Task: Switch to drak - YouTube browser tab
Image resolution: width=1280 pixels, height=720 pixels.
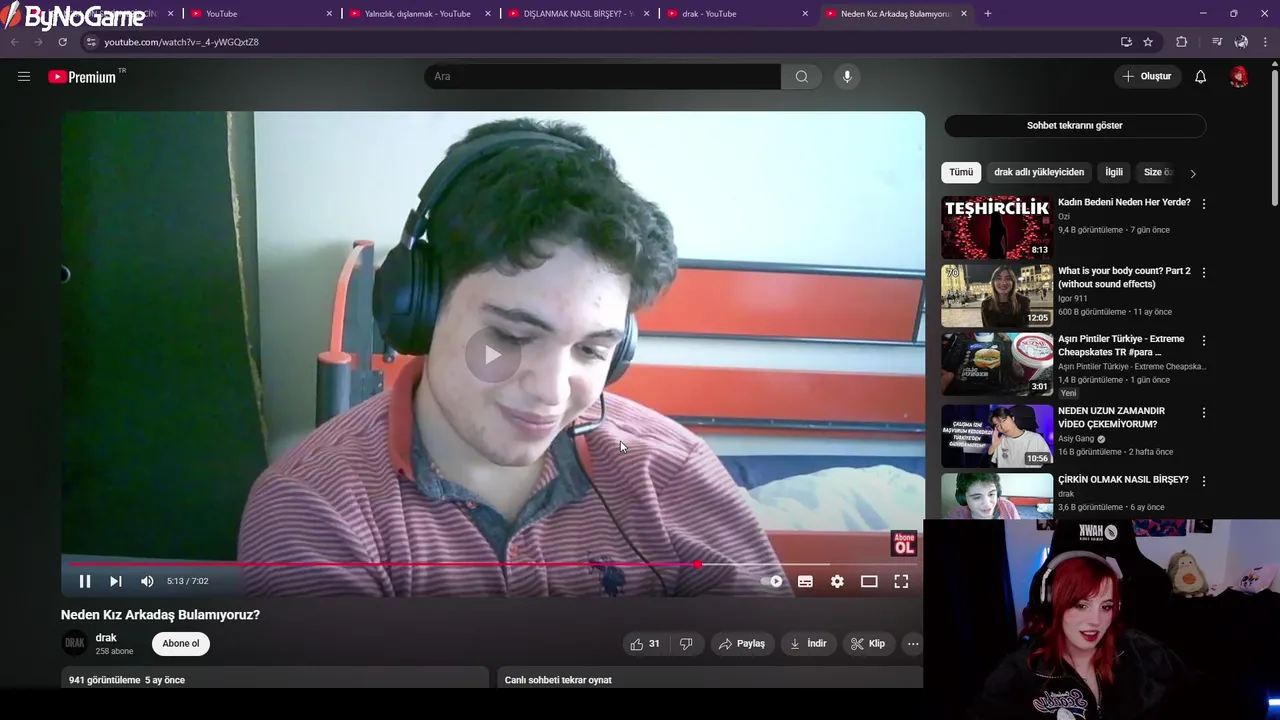Action: coord(738,14)
